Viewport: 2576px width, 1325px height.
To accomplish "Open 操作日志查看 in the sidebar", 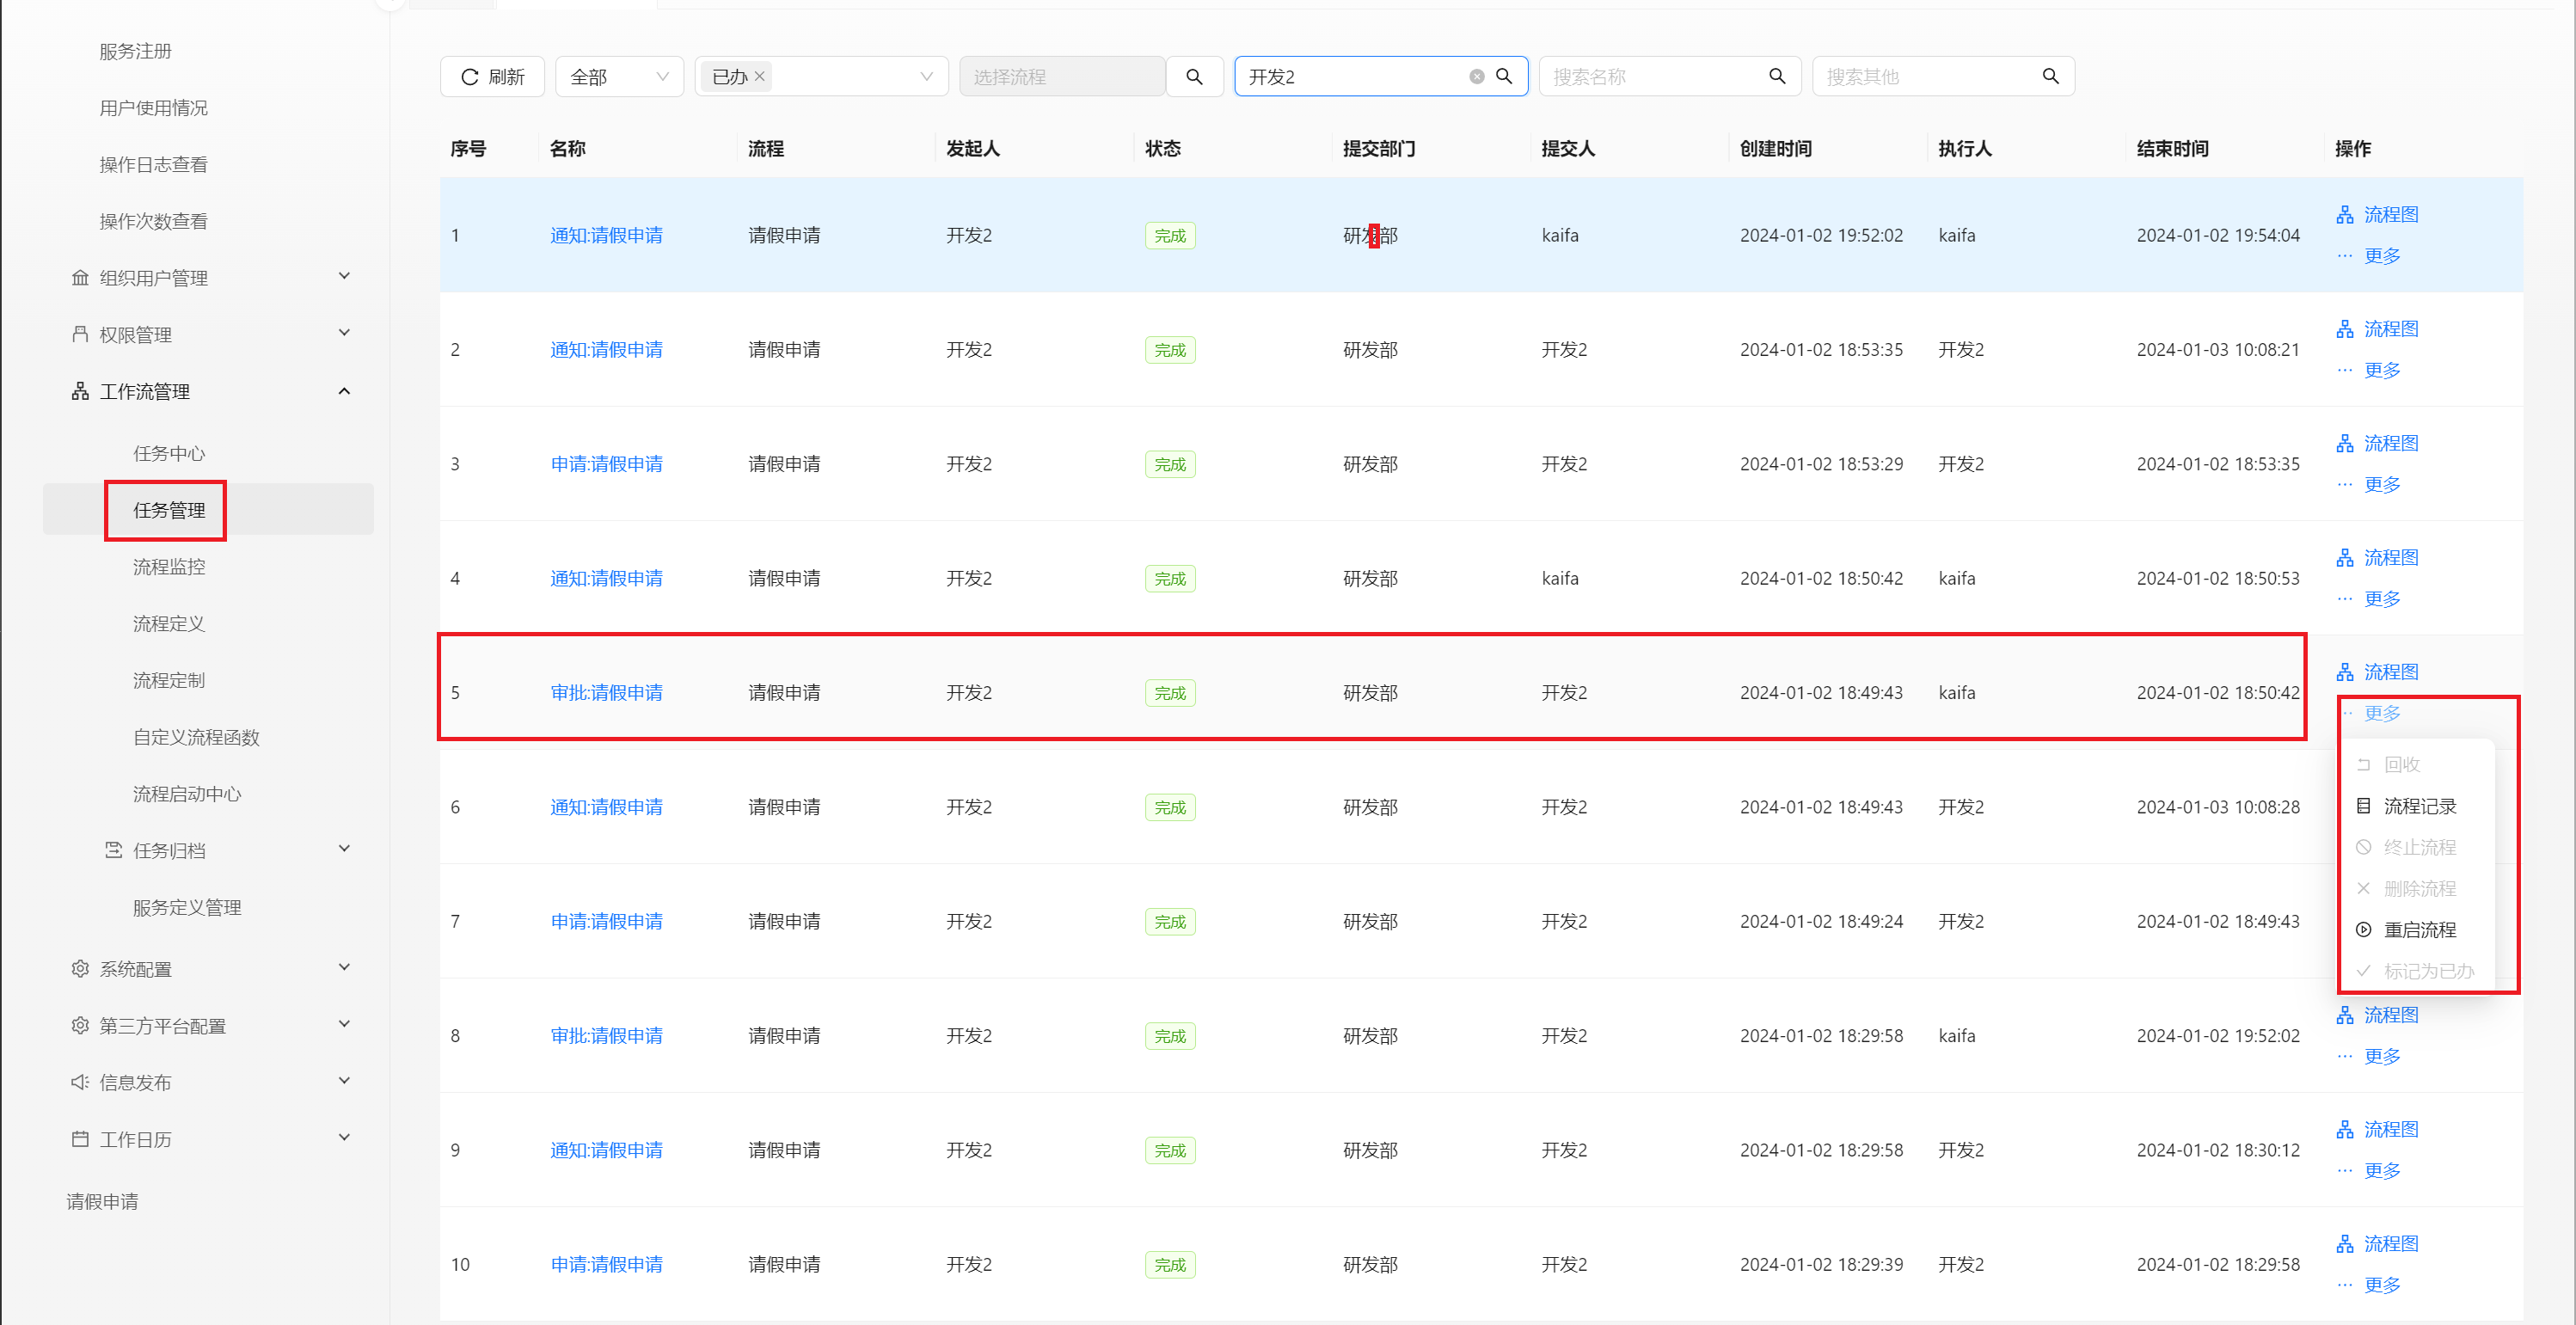I will [153, 165].
